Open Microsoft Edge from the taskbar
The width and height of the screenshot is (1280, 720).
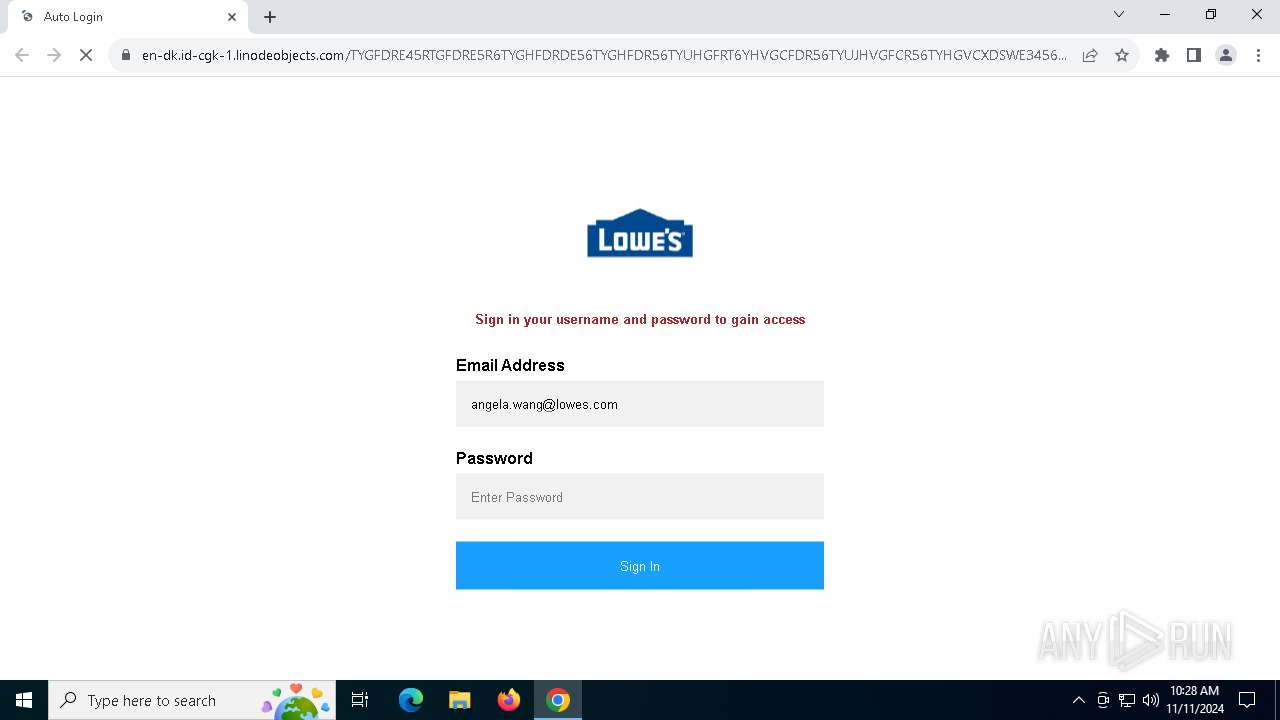point(411,700)
